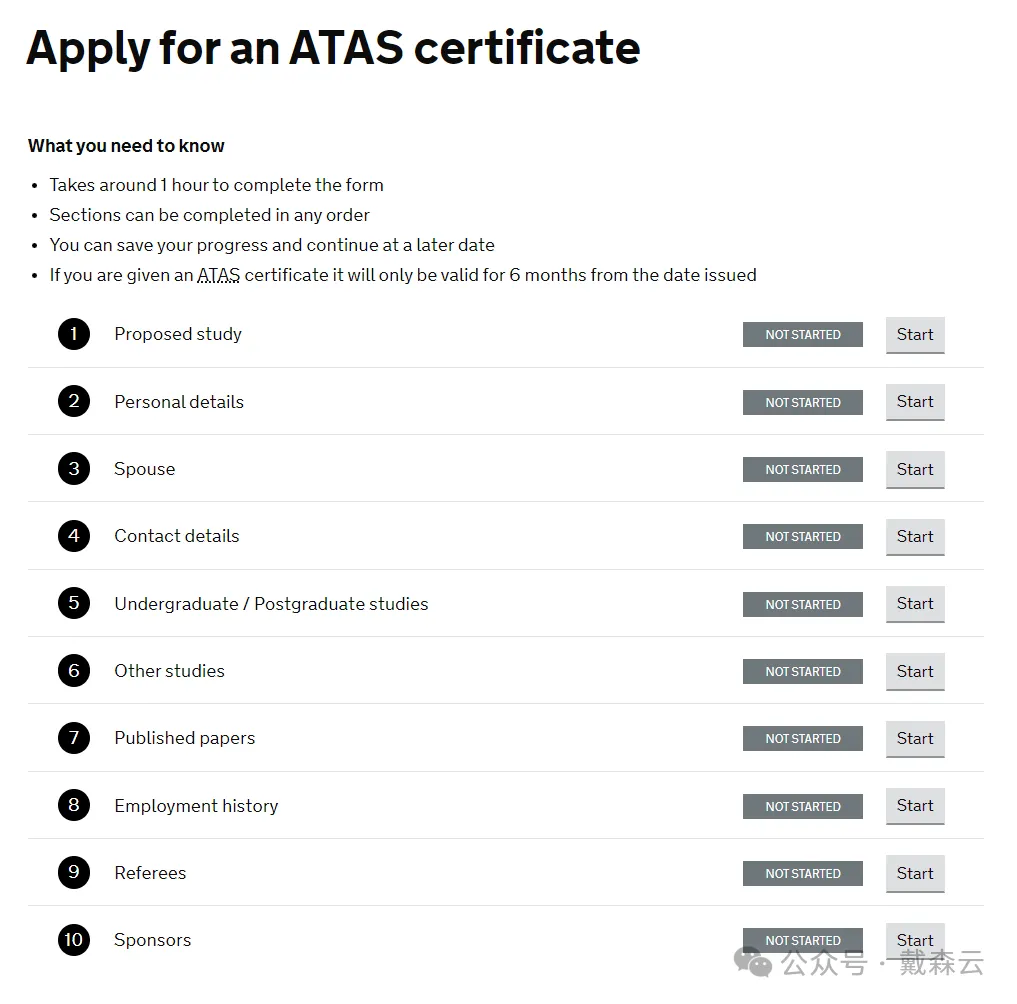
Task: Click the number 1 circle icon
Action: 74,334
